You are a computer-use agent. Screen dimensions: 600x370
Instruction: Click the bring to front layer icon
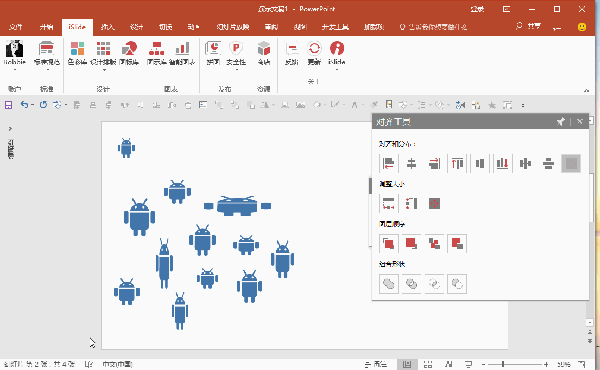(x=388, y=243)
